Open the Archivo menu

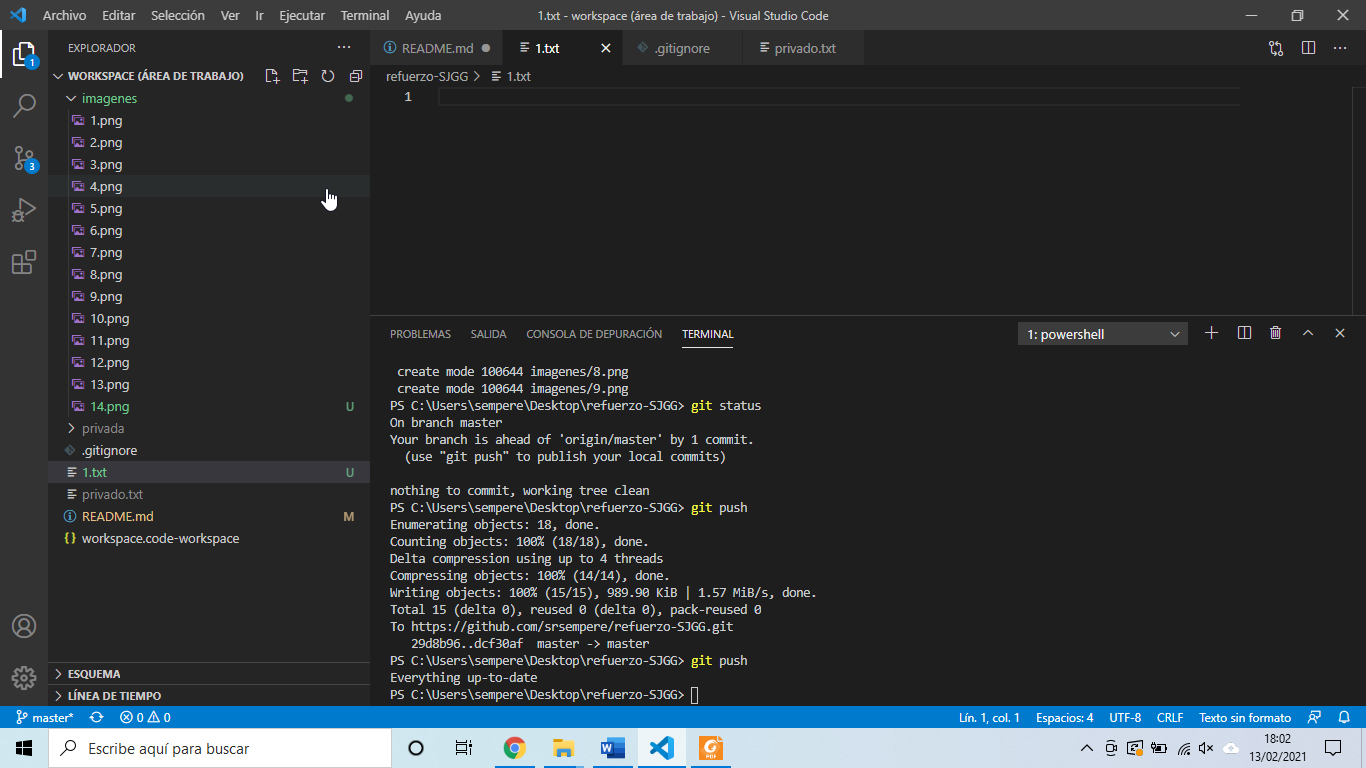[x=64, y=15]
